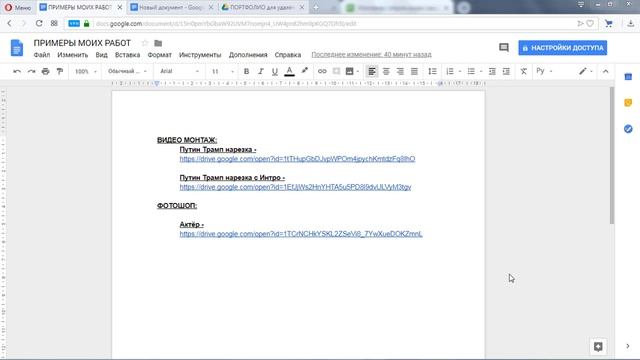Open the editing mode pencil dropdown
The image size is (640, 360).
pos(586,71)
